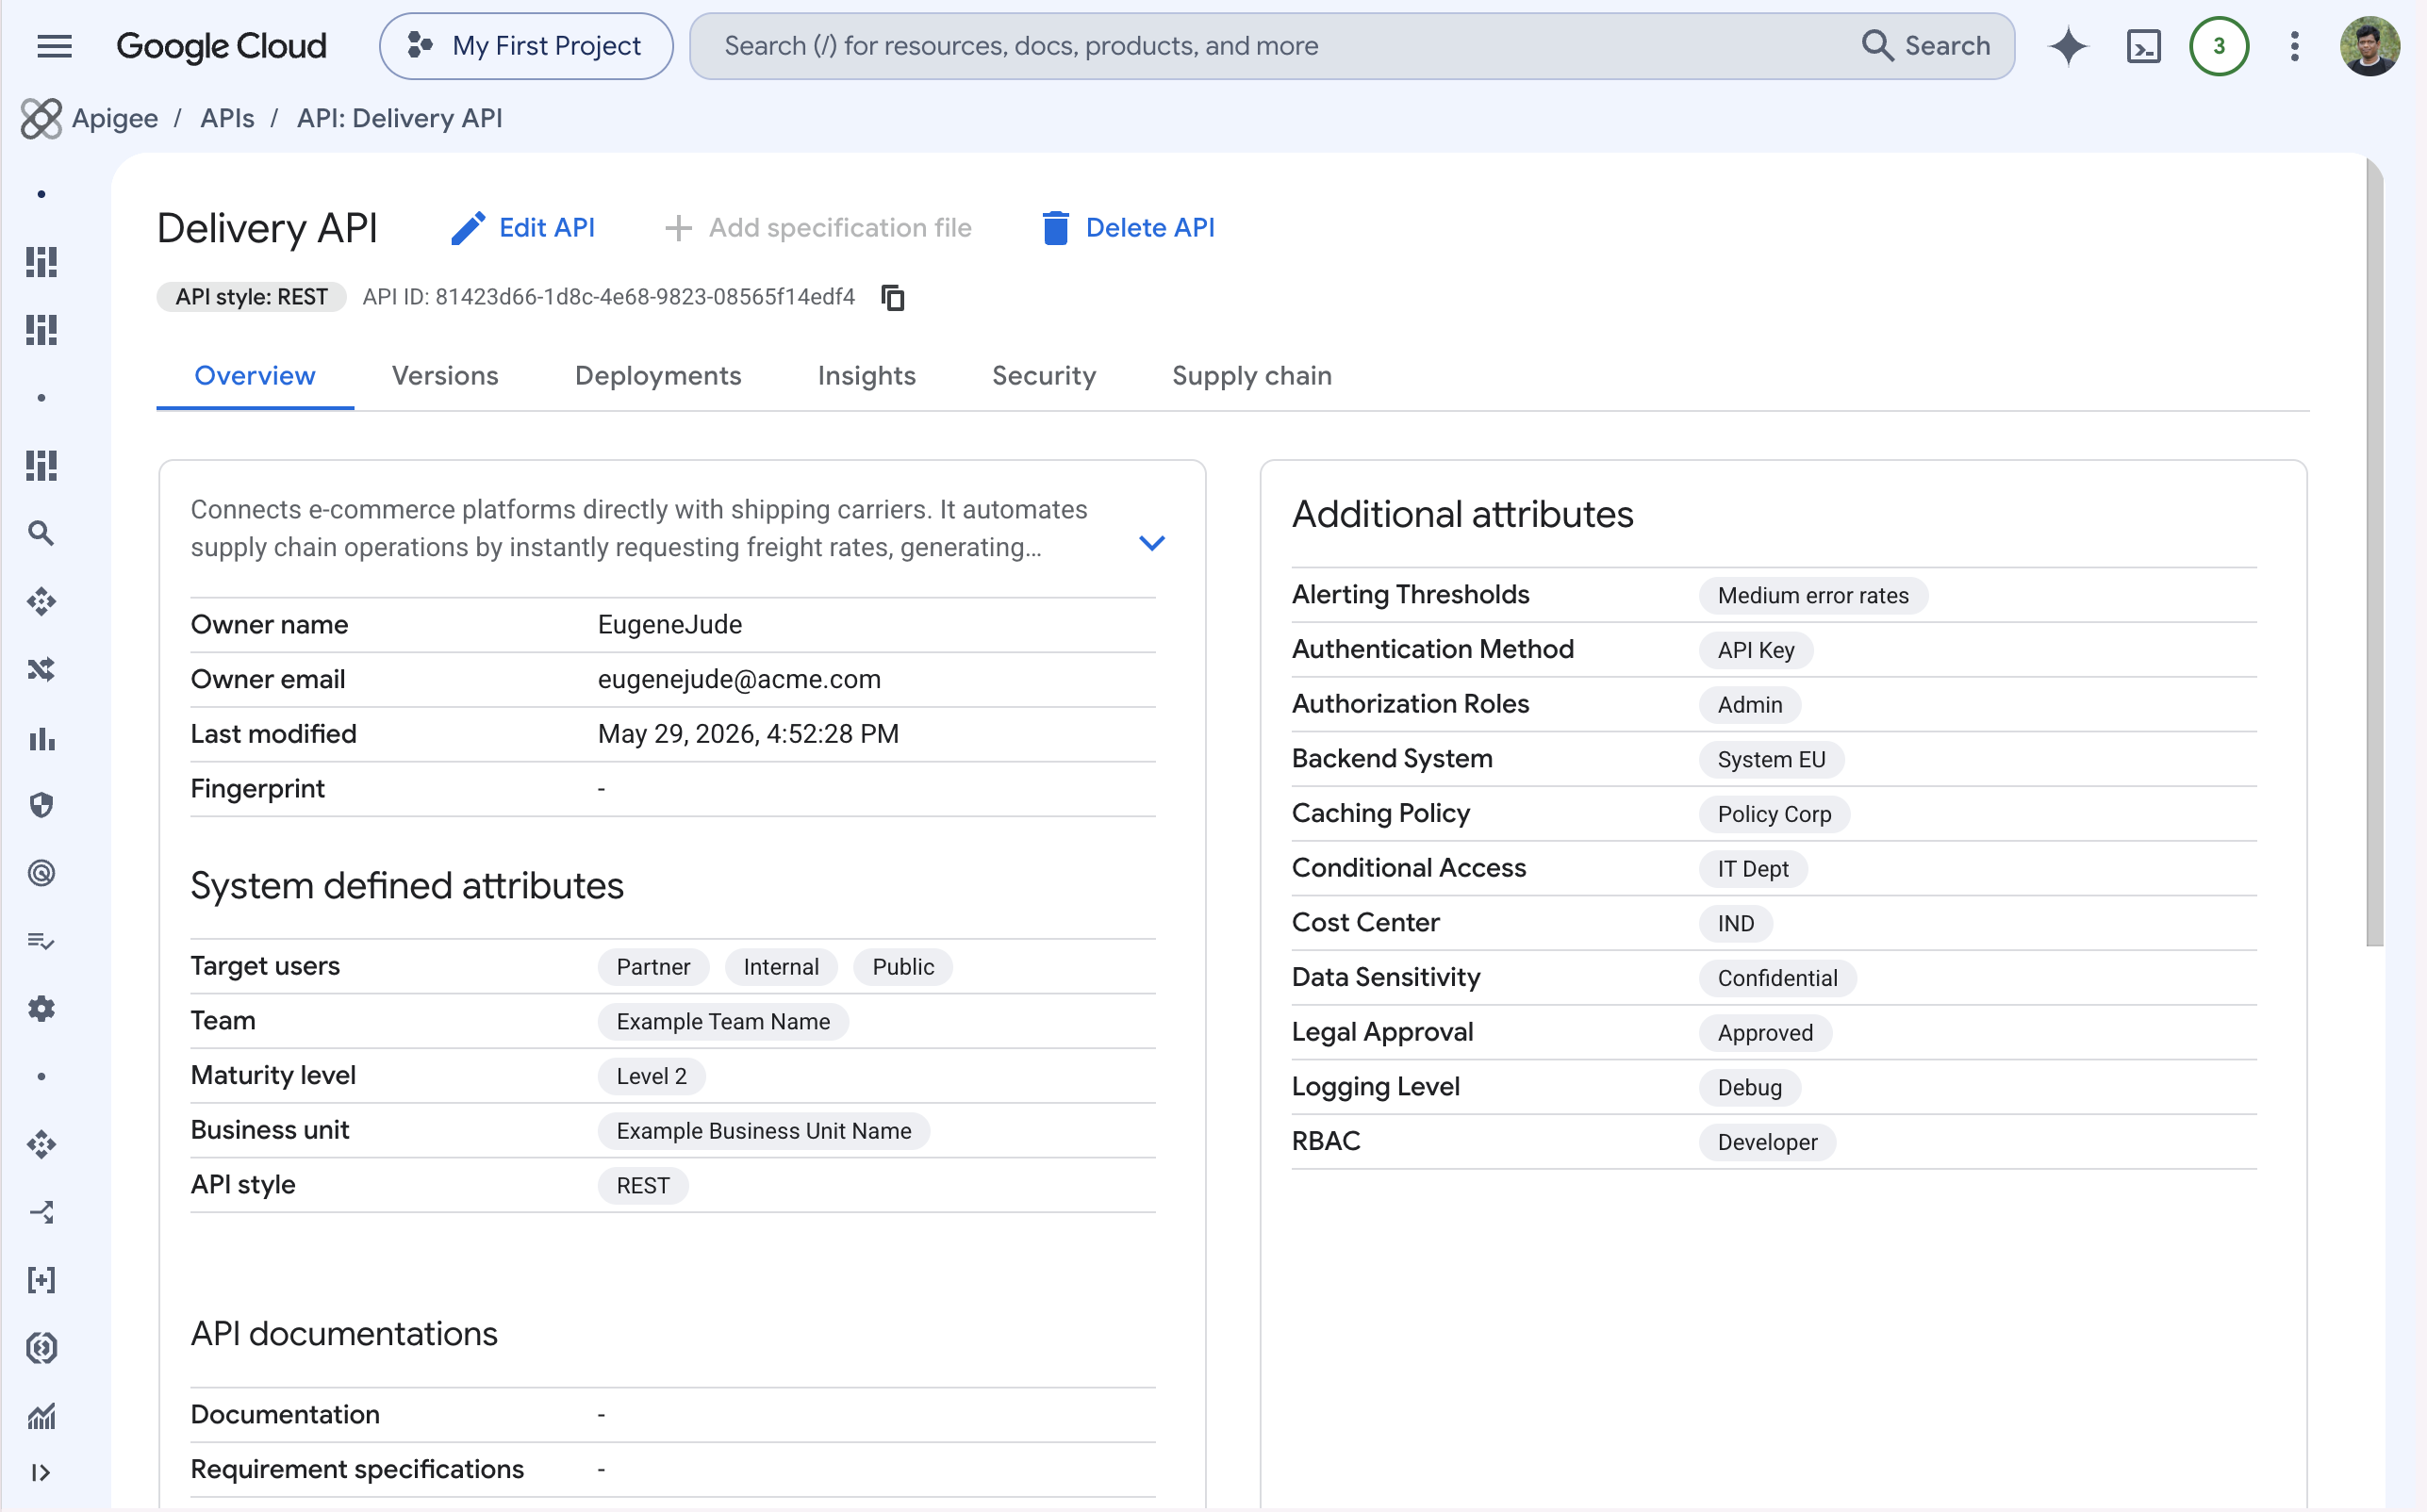Open the Gemini AI sparkle assistant
2427x1512 pixels.
point(2068,46)
